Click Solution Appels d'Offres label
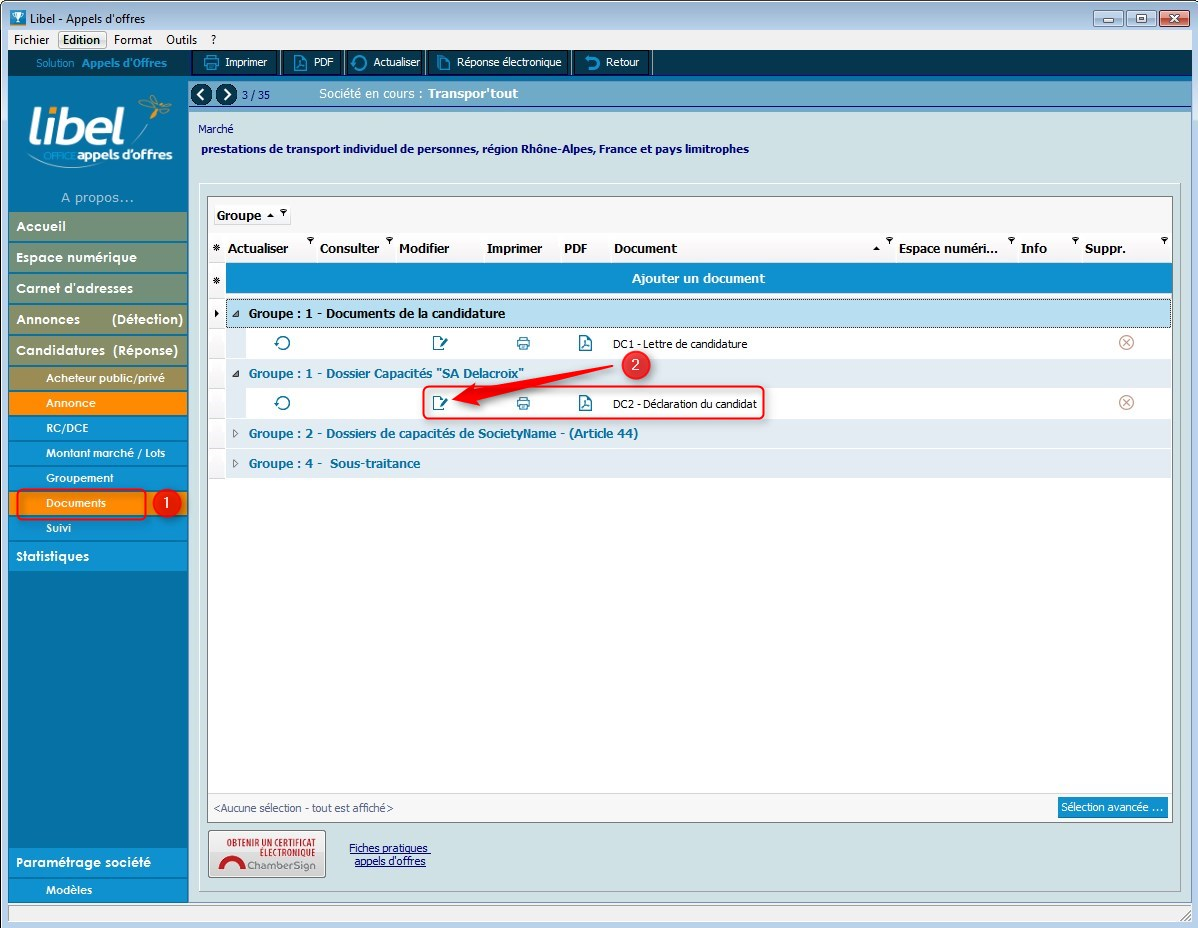The image size is (1198, 928). click(101, 63)
